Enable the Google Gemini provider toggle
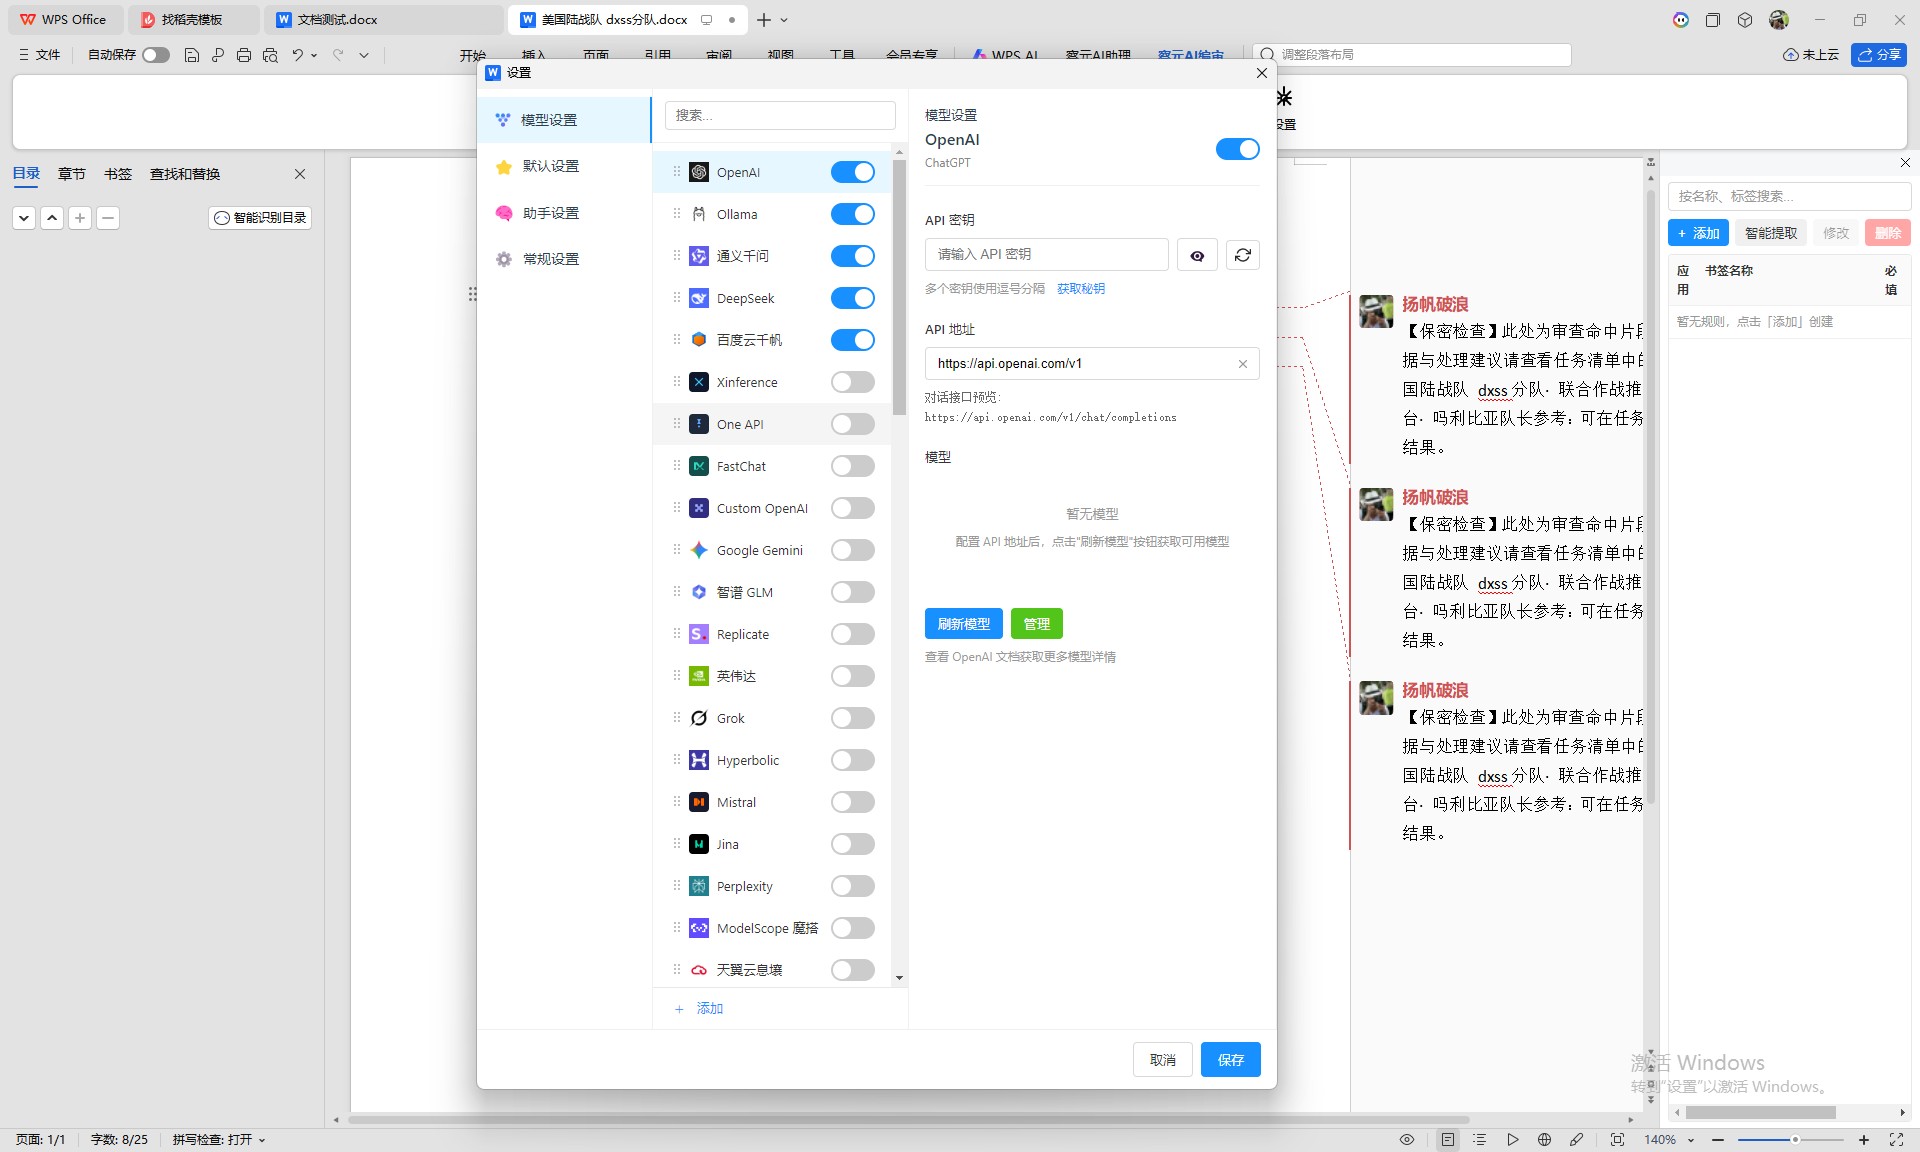Image resolution: width=1920 pixels, height=1152 pixels. click(852, 550)
